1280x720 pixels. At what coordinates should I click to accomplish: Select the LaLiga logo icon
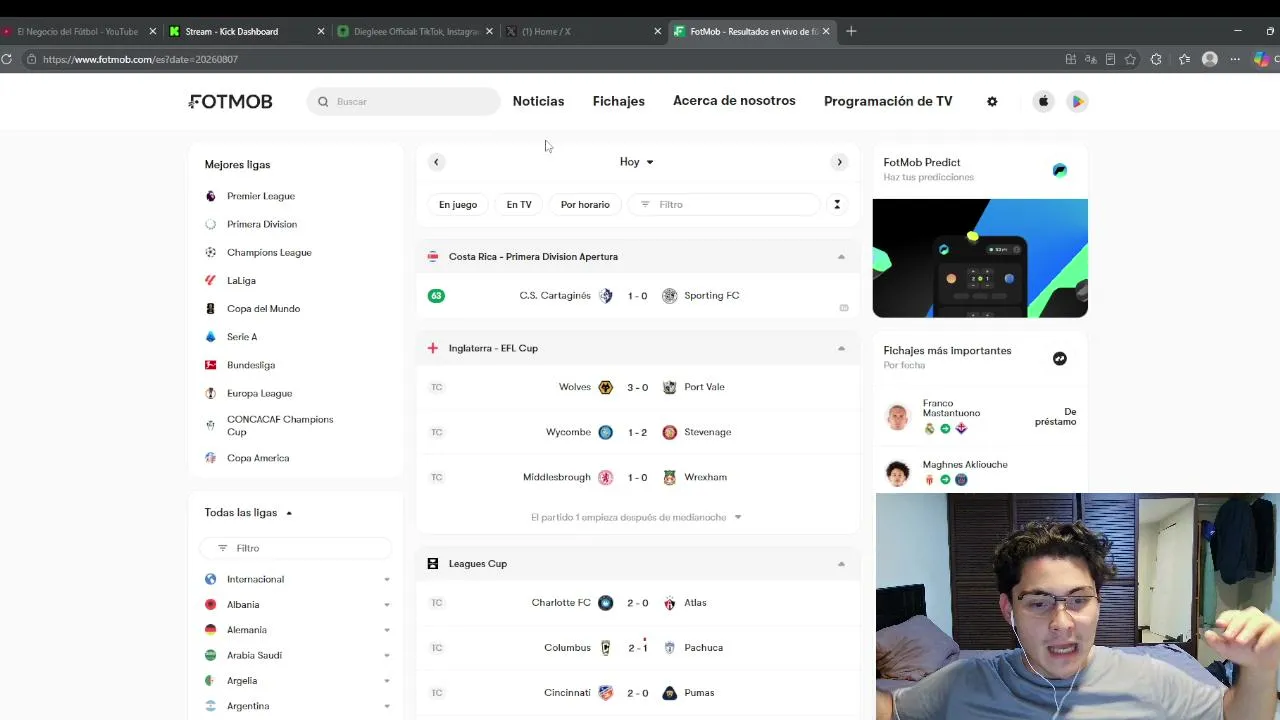coord(210,280)
